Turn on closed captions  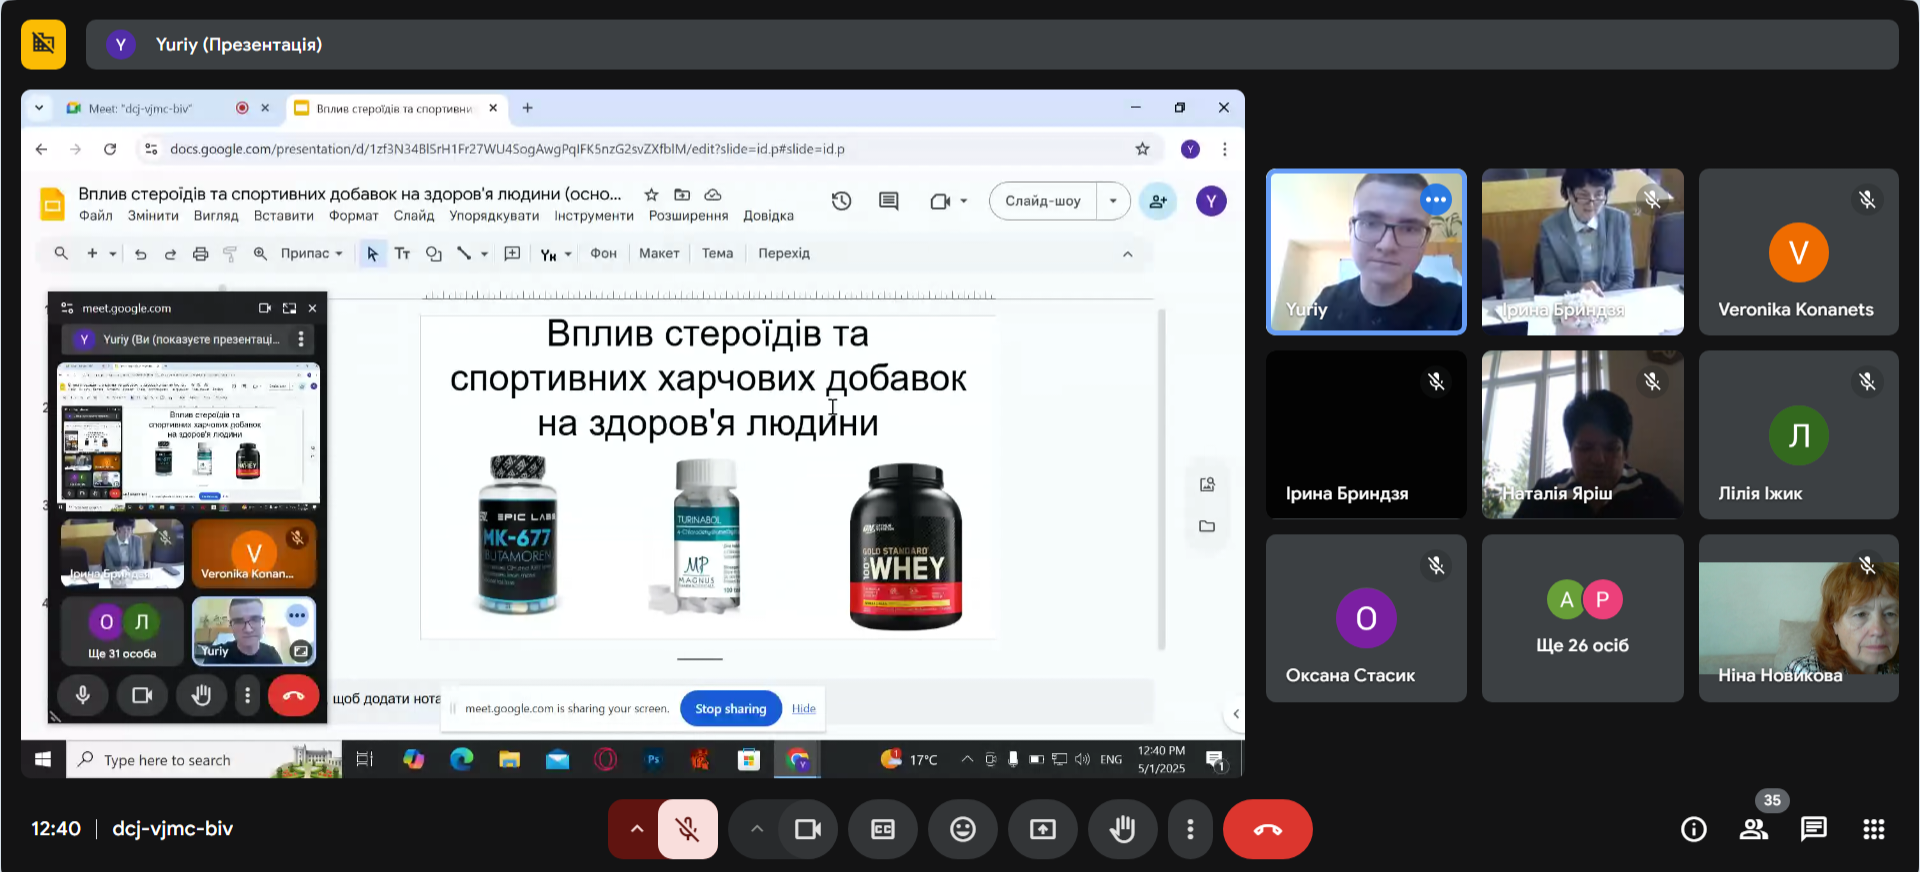(x=882, y=829)
